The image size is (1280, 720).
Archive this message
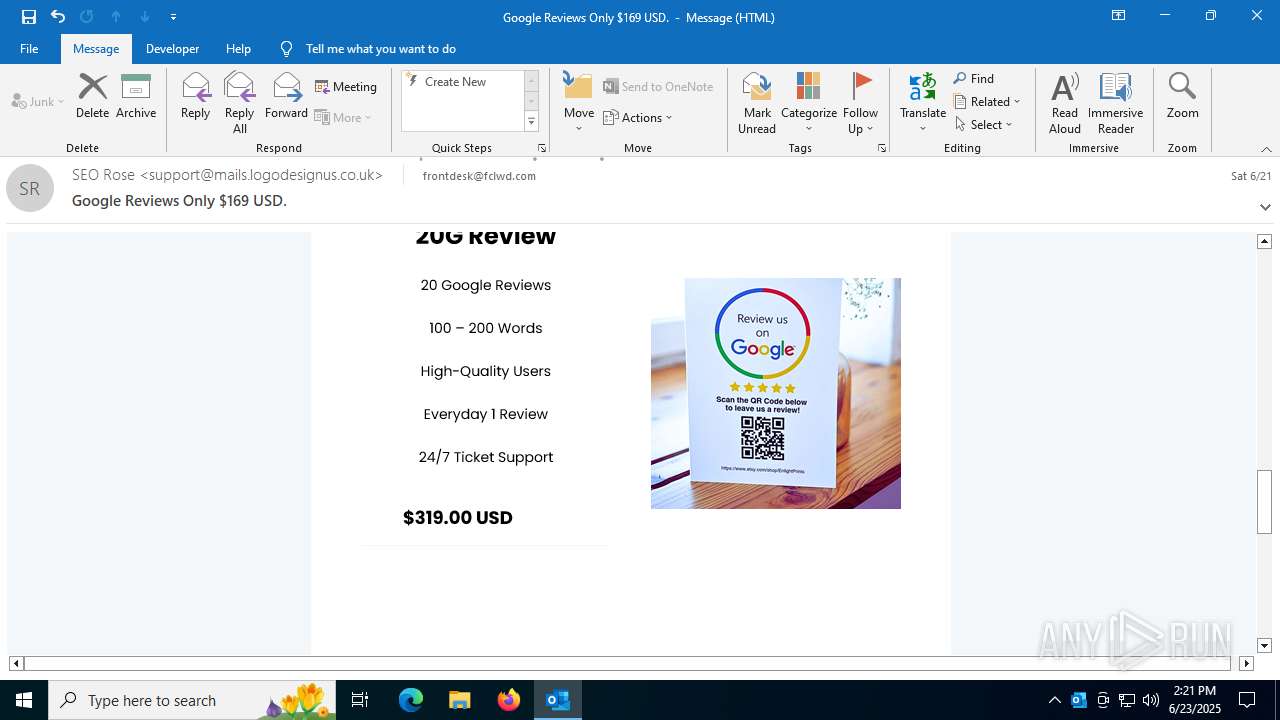coord(136,97)
